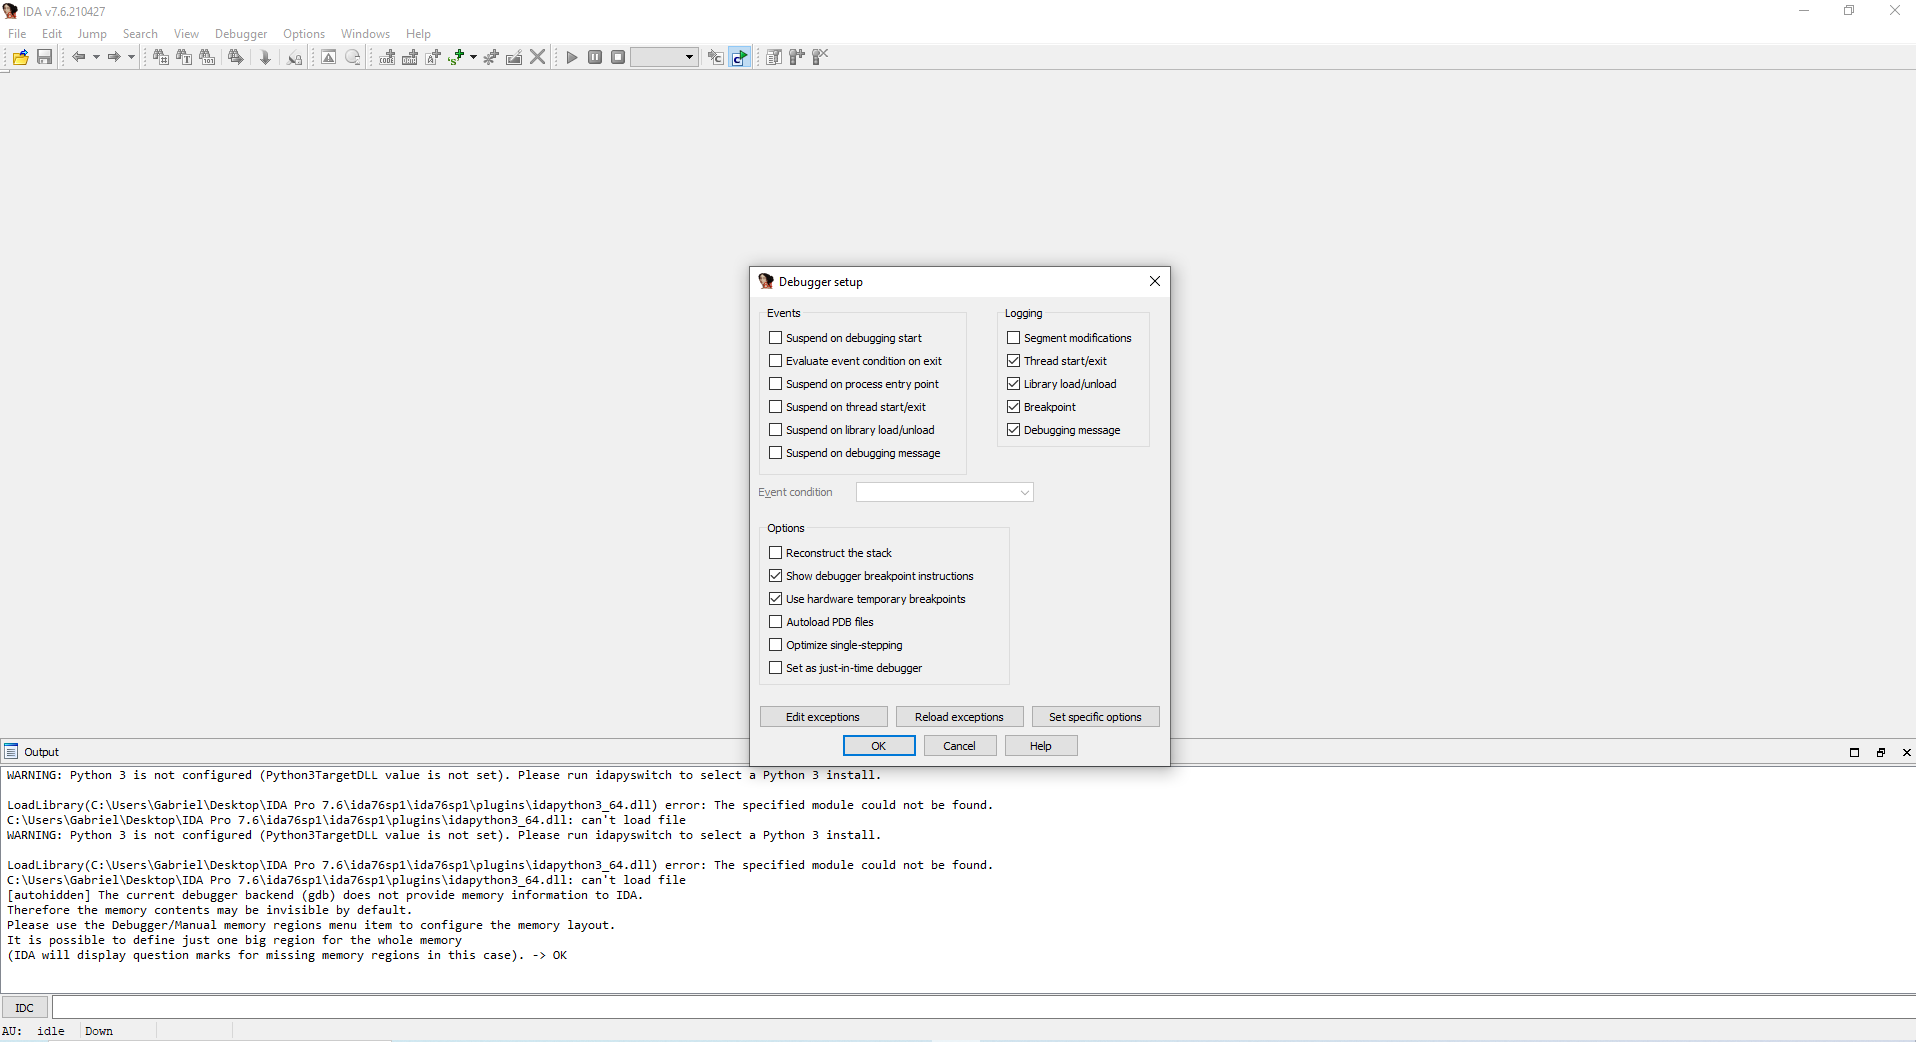The image size is (1916, 1042).
Task: Click the Search byte sequence binoculars icon
Action: (x=207, y=57)
